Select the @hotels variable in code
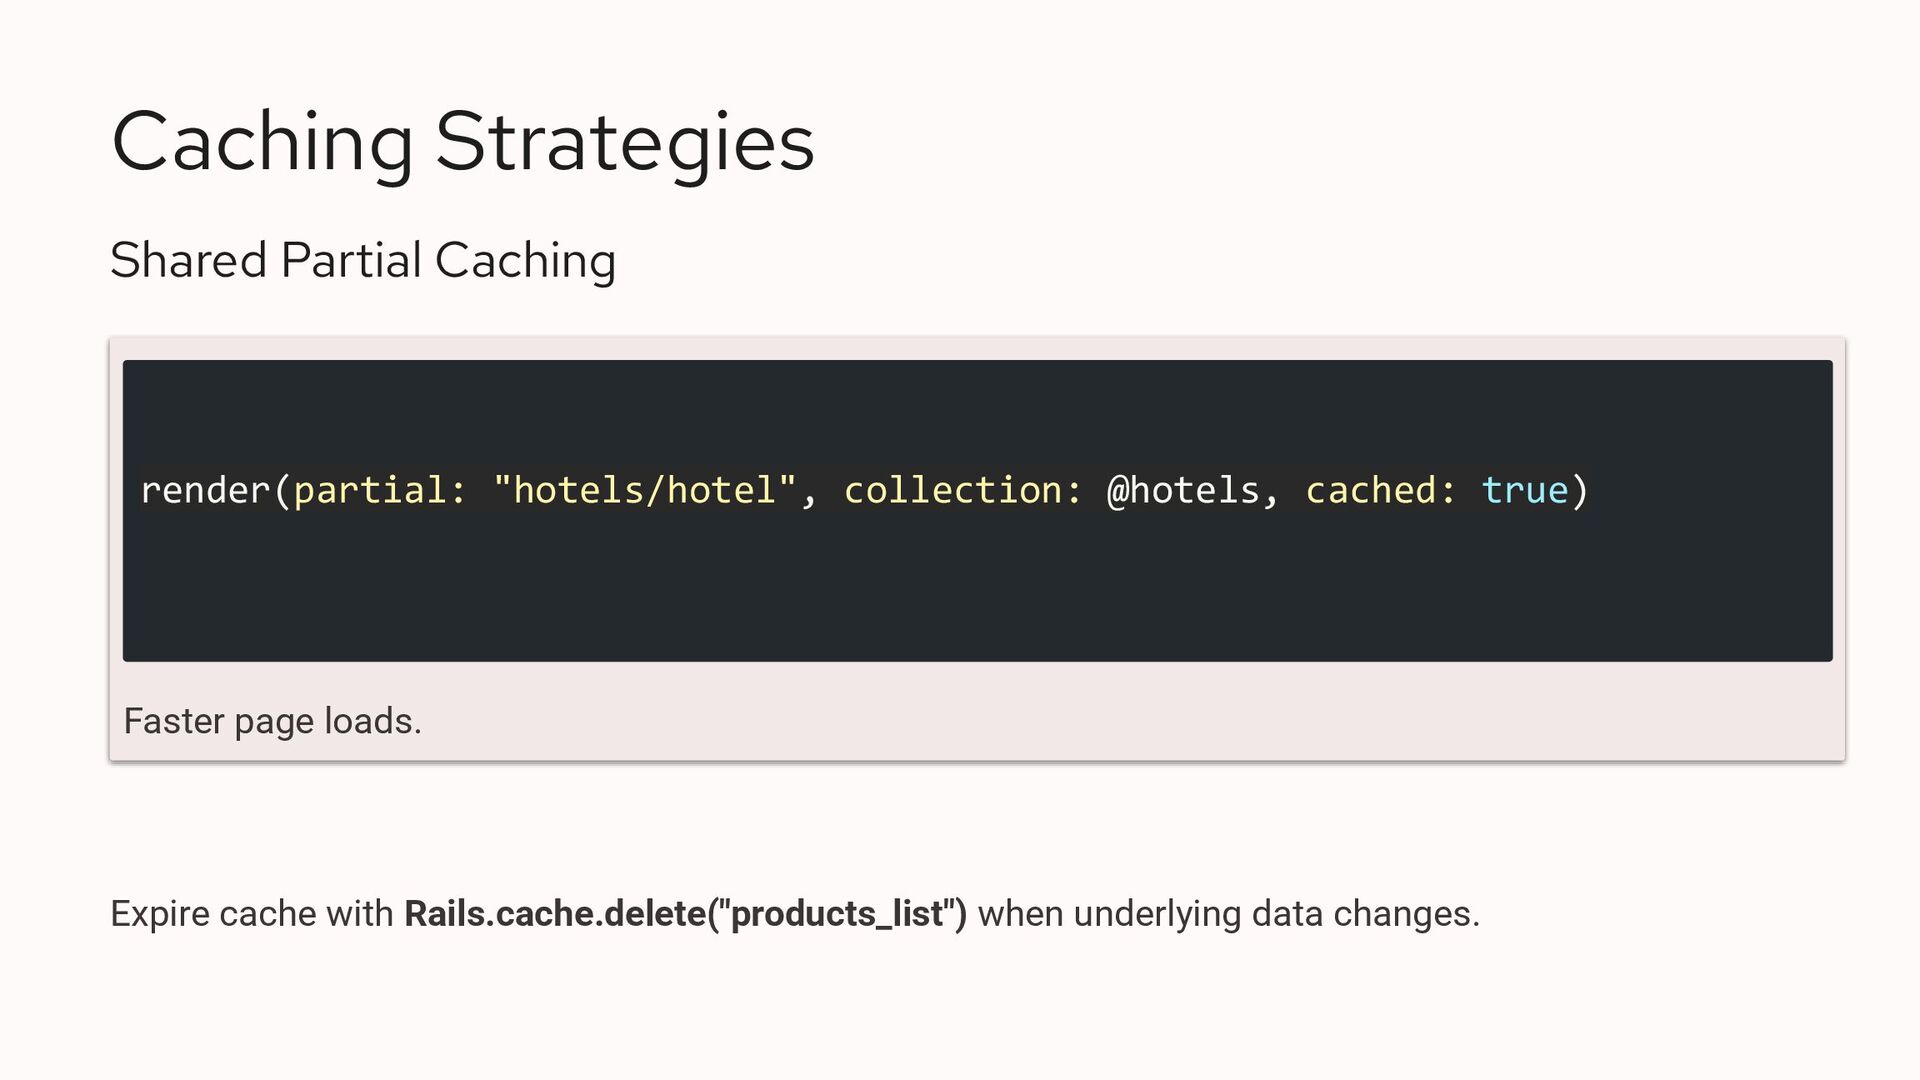 [x=1184, y=490]
